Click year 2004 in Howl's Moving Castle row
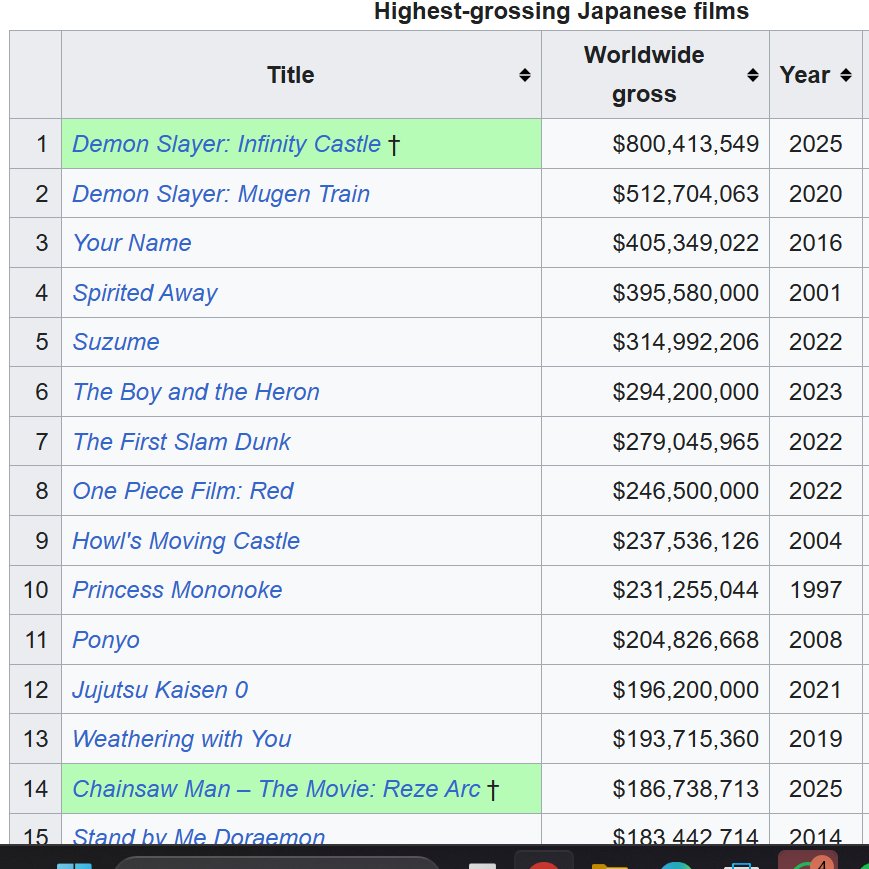869x869 pixels. pyautogui.click(x=815, y=541)
